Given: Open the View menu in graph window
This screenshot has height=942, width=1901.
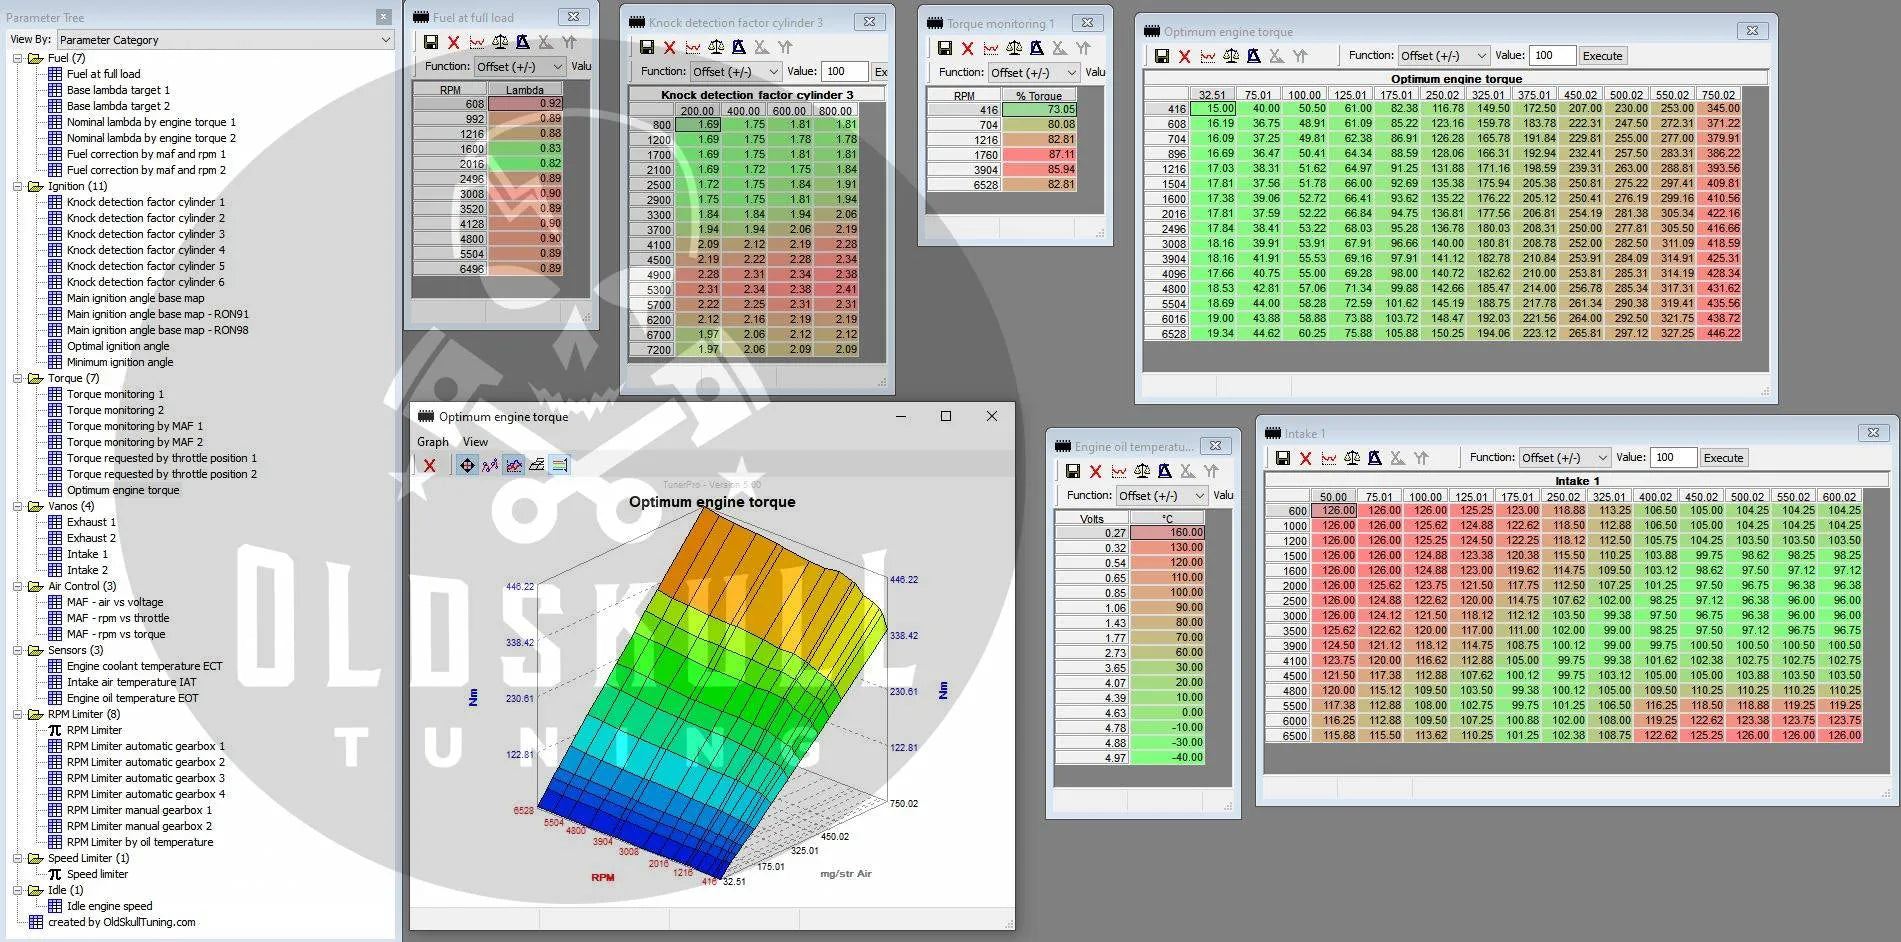Looking at the screenshot, I should tap(475, 442).
